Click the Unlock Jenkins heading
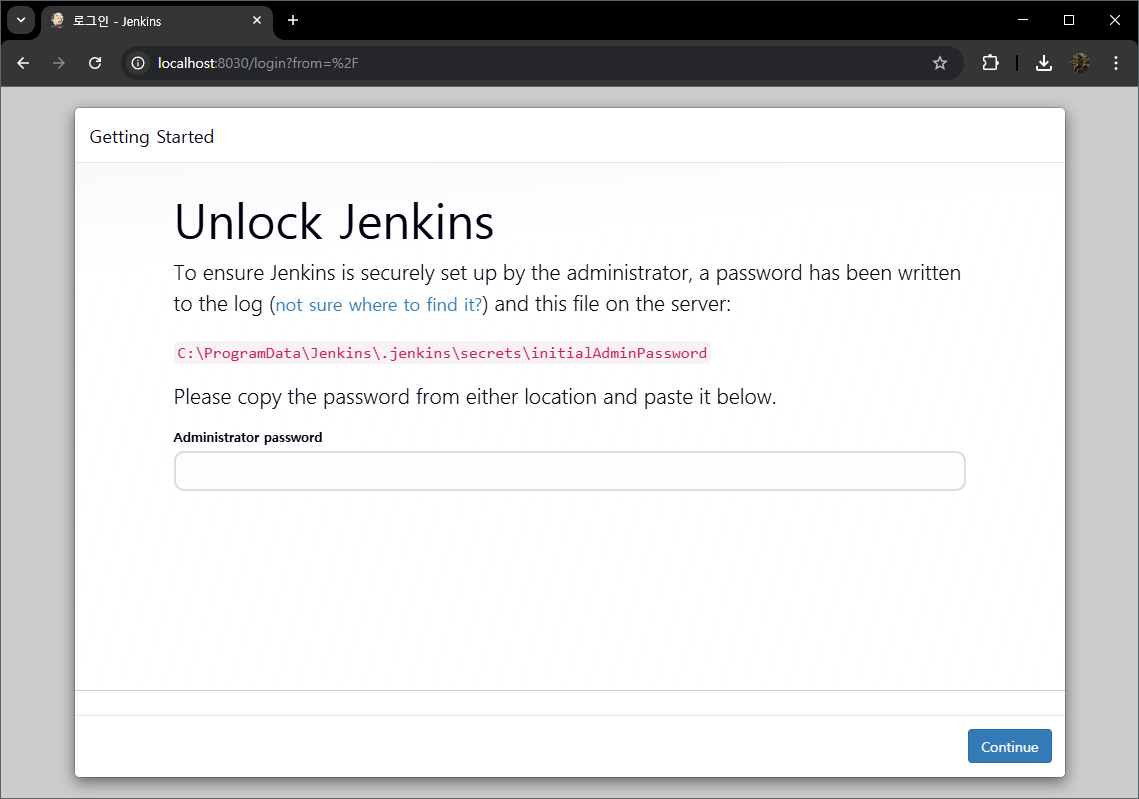 [x=334, y=222]
